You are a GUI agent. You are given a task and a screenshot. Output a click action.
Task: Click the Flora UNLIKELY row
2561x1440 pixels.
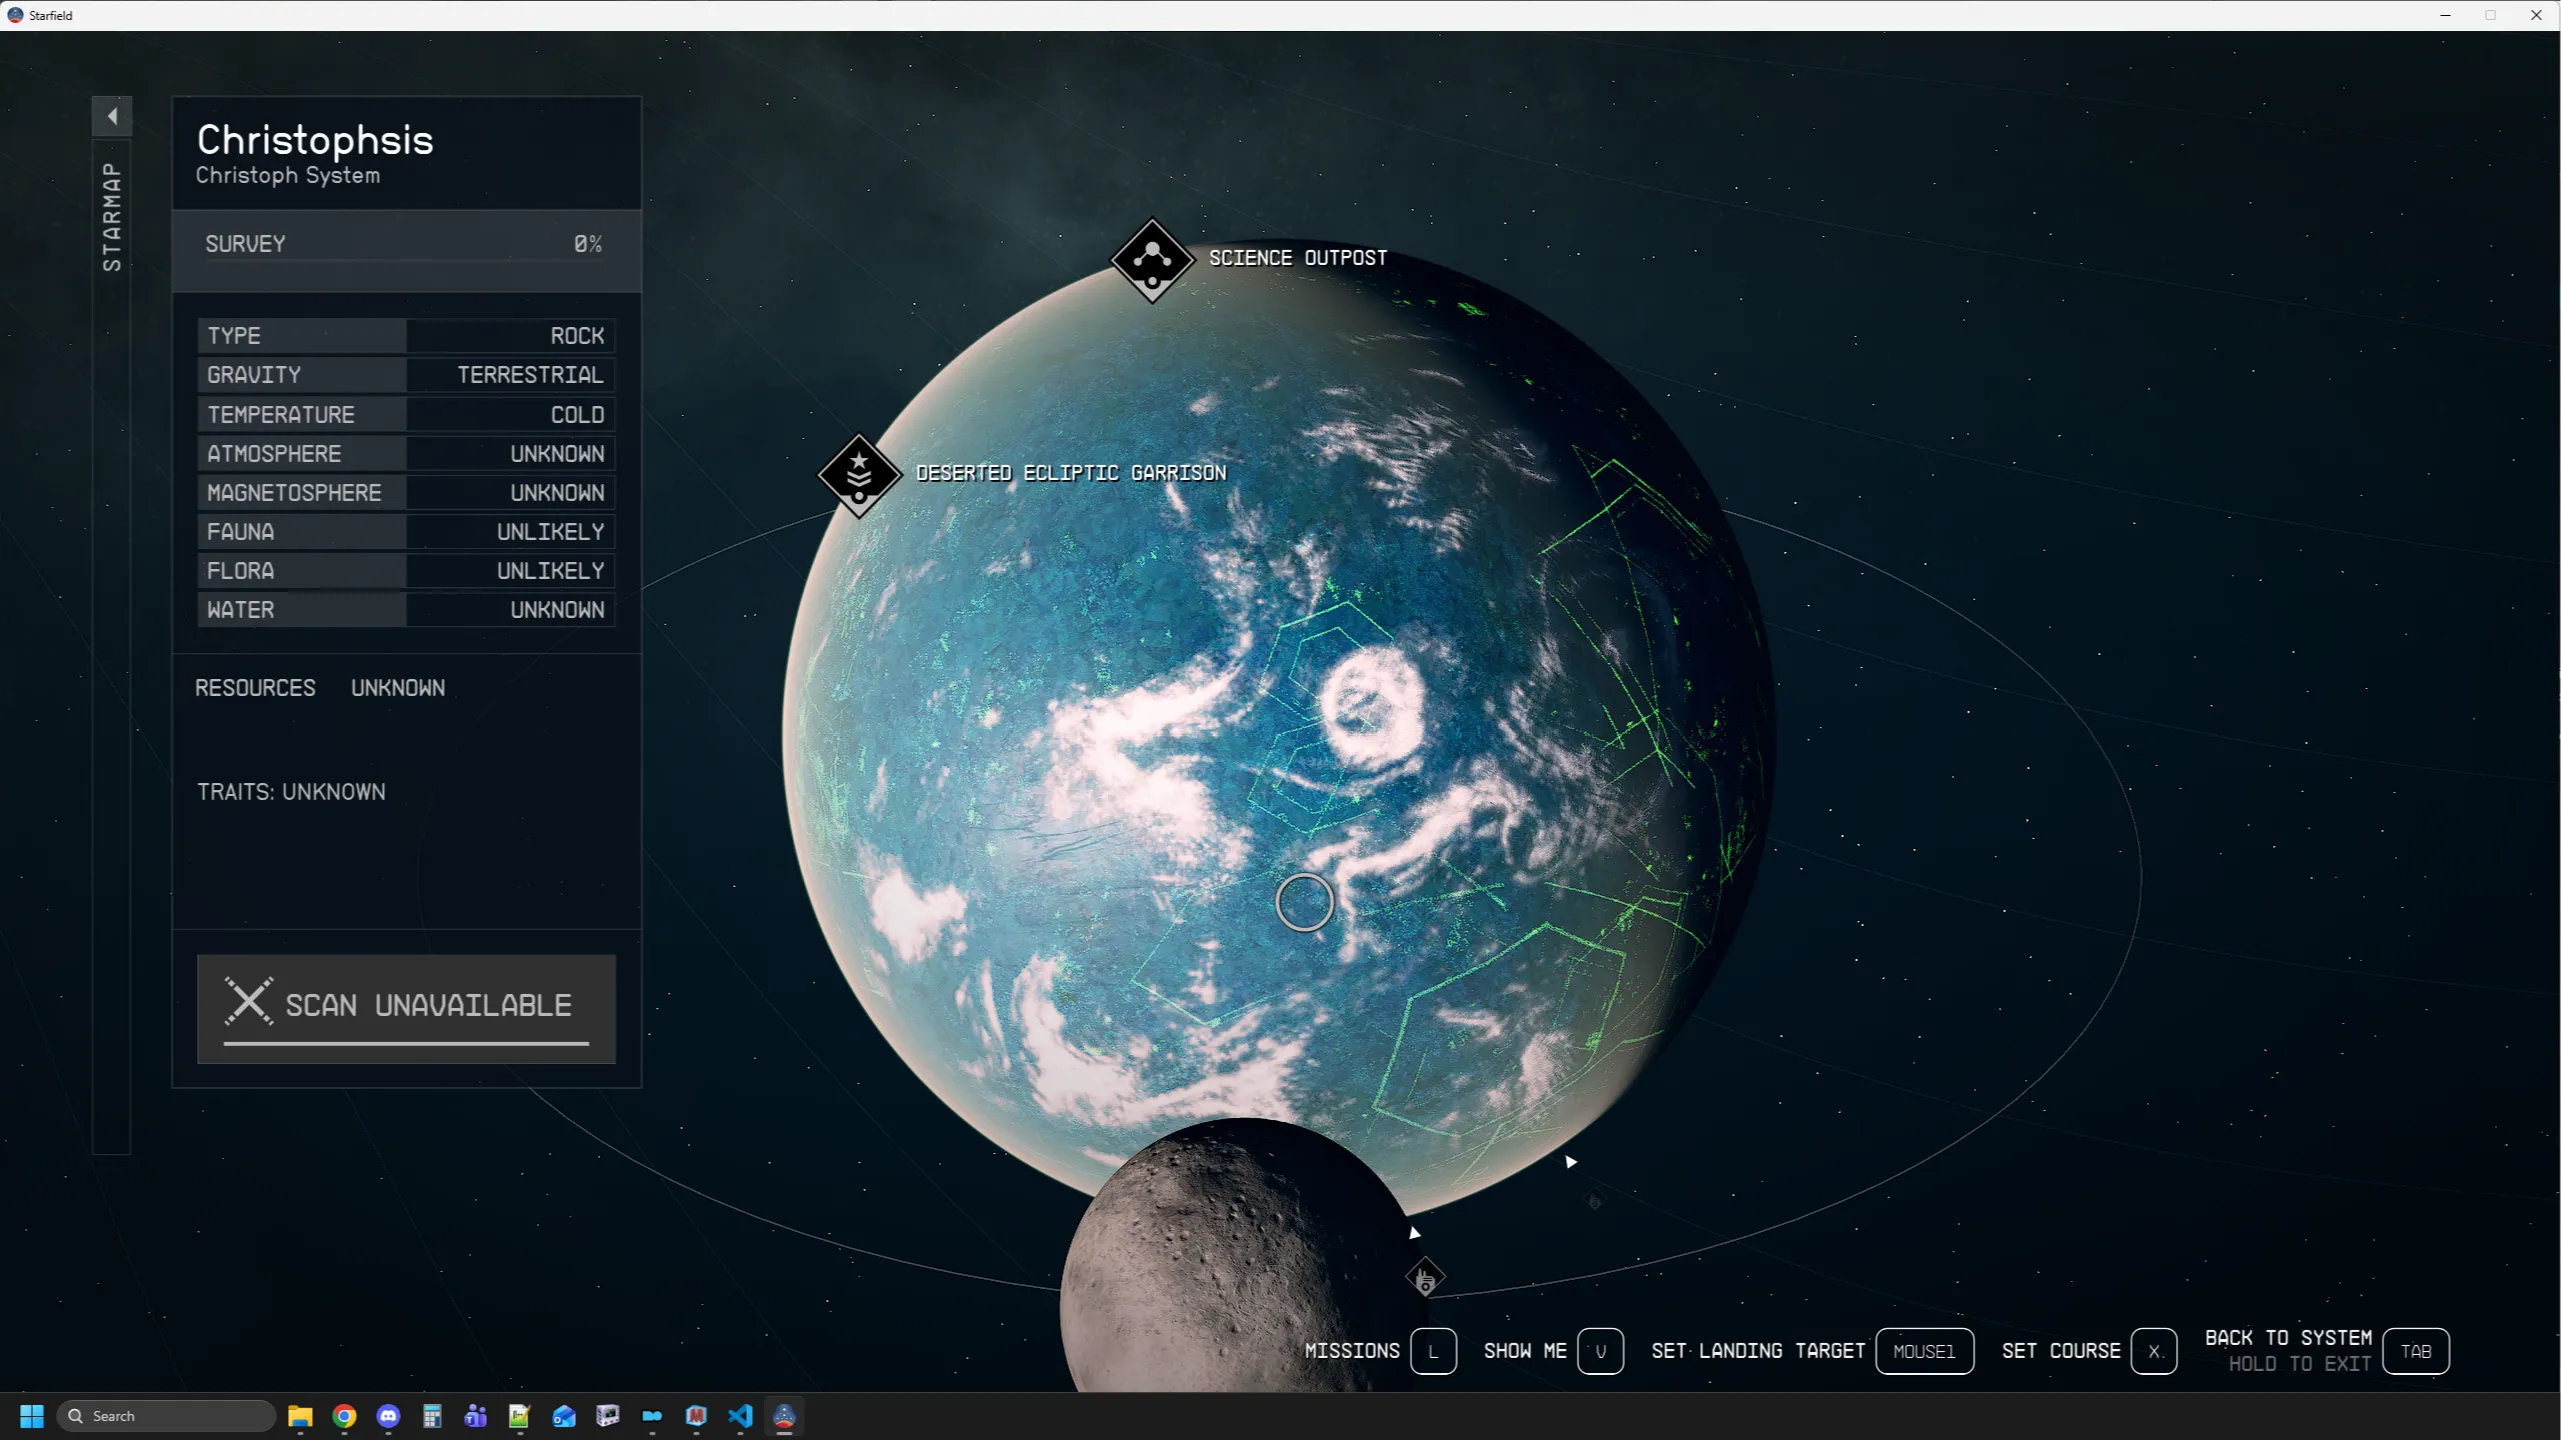tap(406, 571)
